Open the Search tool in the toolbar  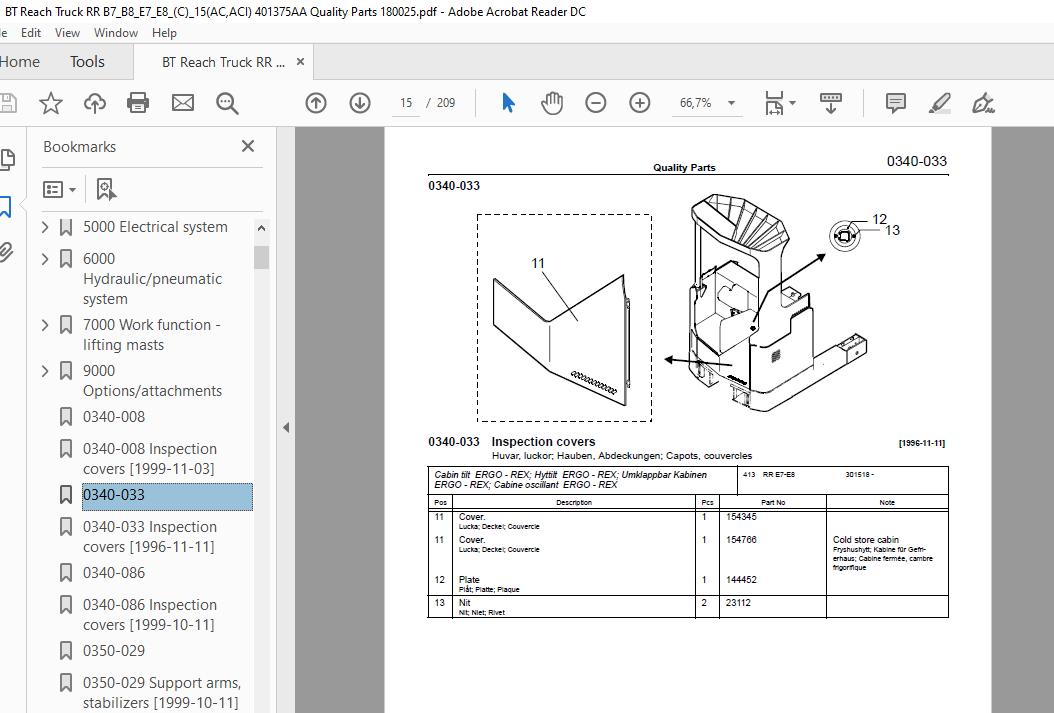[x=227, y=102]
